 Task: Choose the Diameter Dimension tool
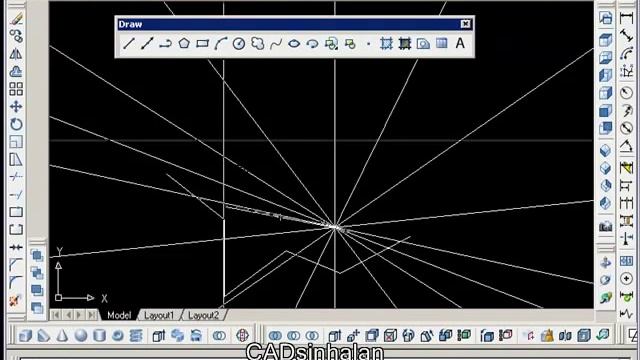tap(626, 128)
